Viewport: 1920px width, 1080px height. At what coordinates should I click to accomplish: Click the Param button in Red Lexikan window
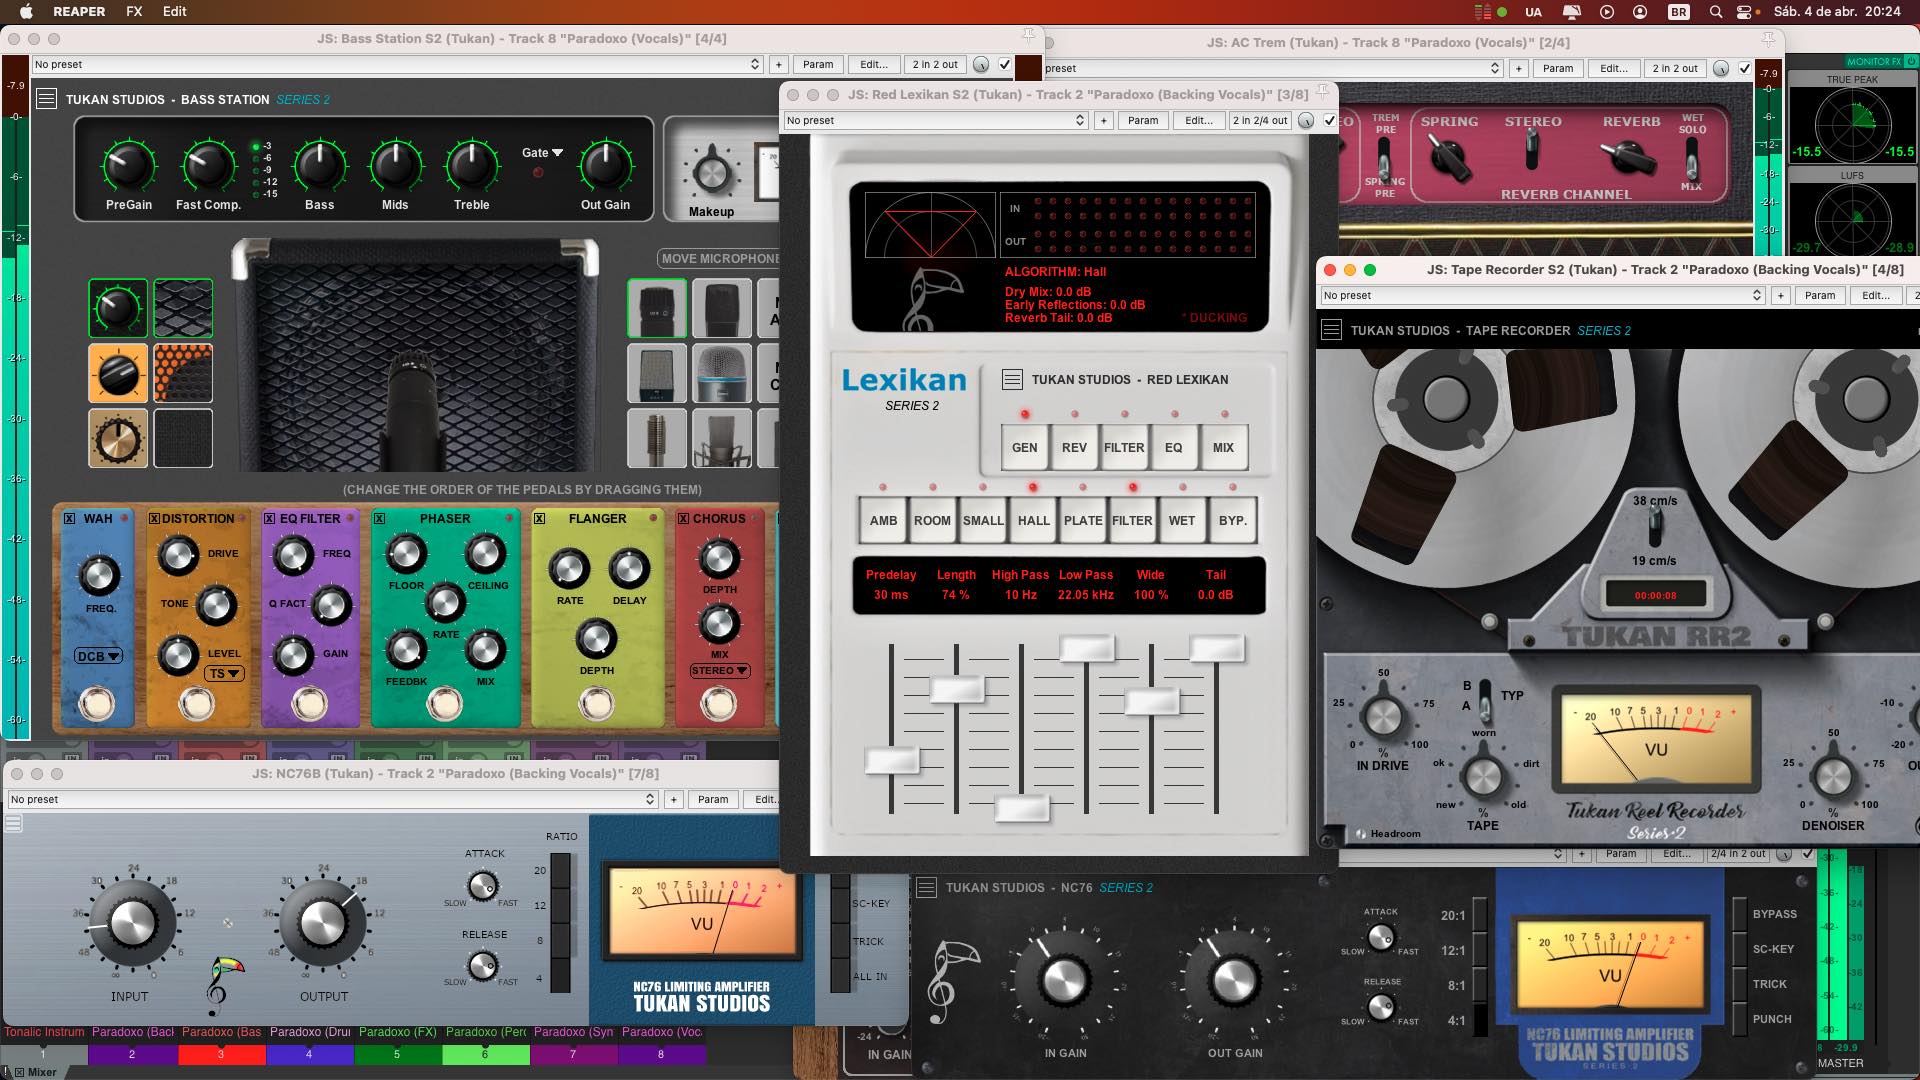1143,120
